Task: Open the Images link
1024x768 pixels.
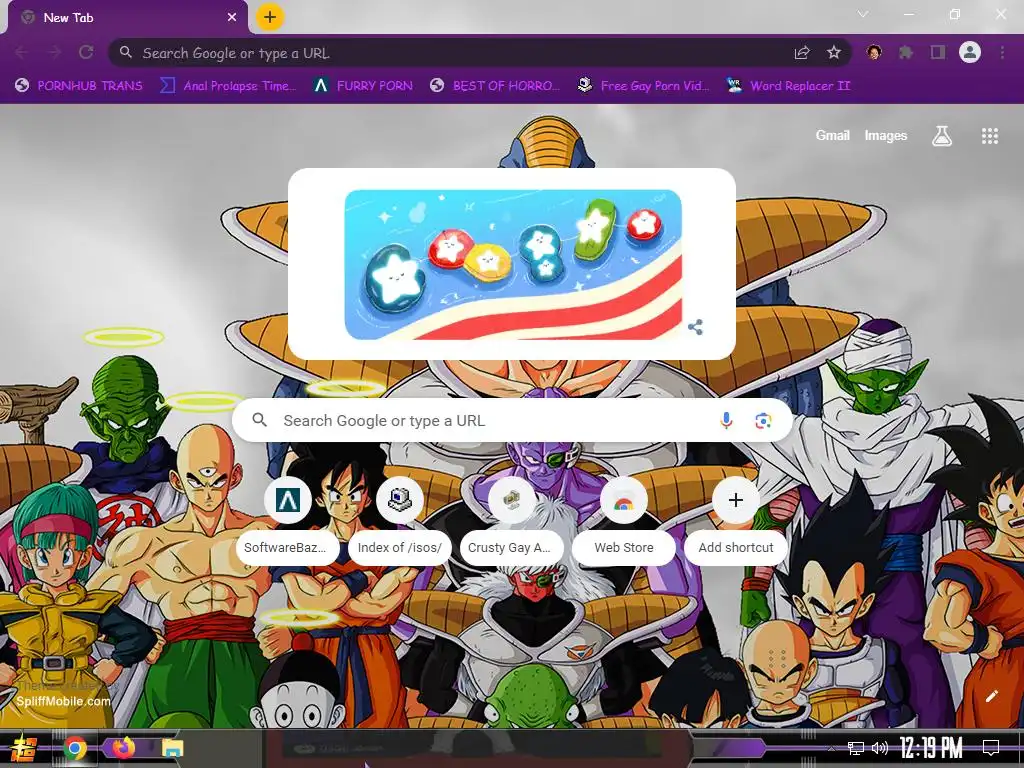Action: click(886, 135)
